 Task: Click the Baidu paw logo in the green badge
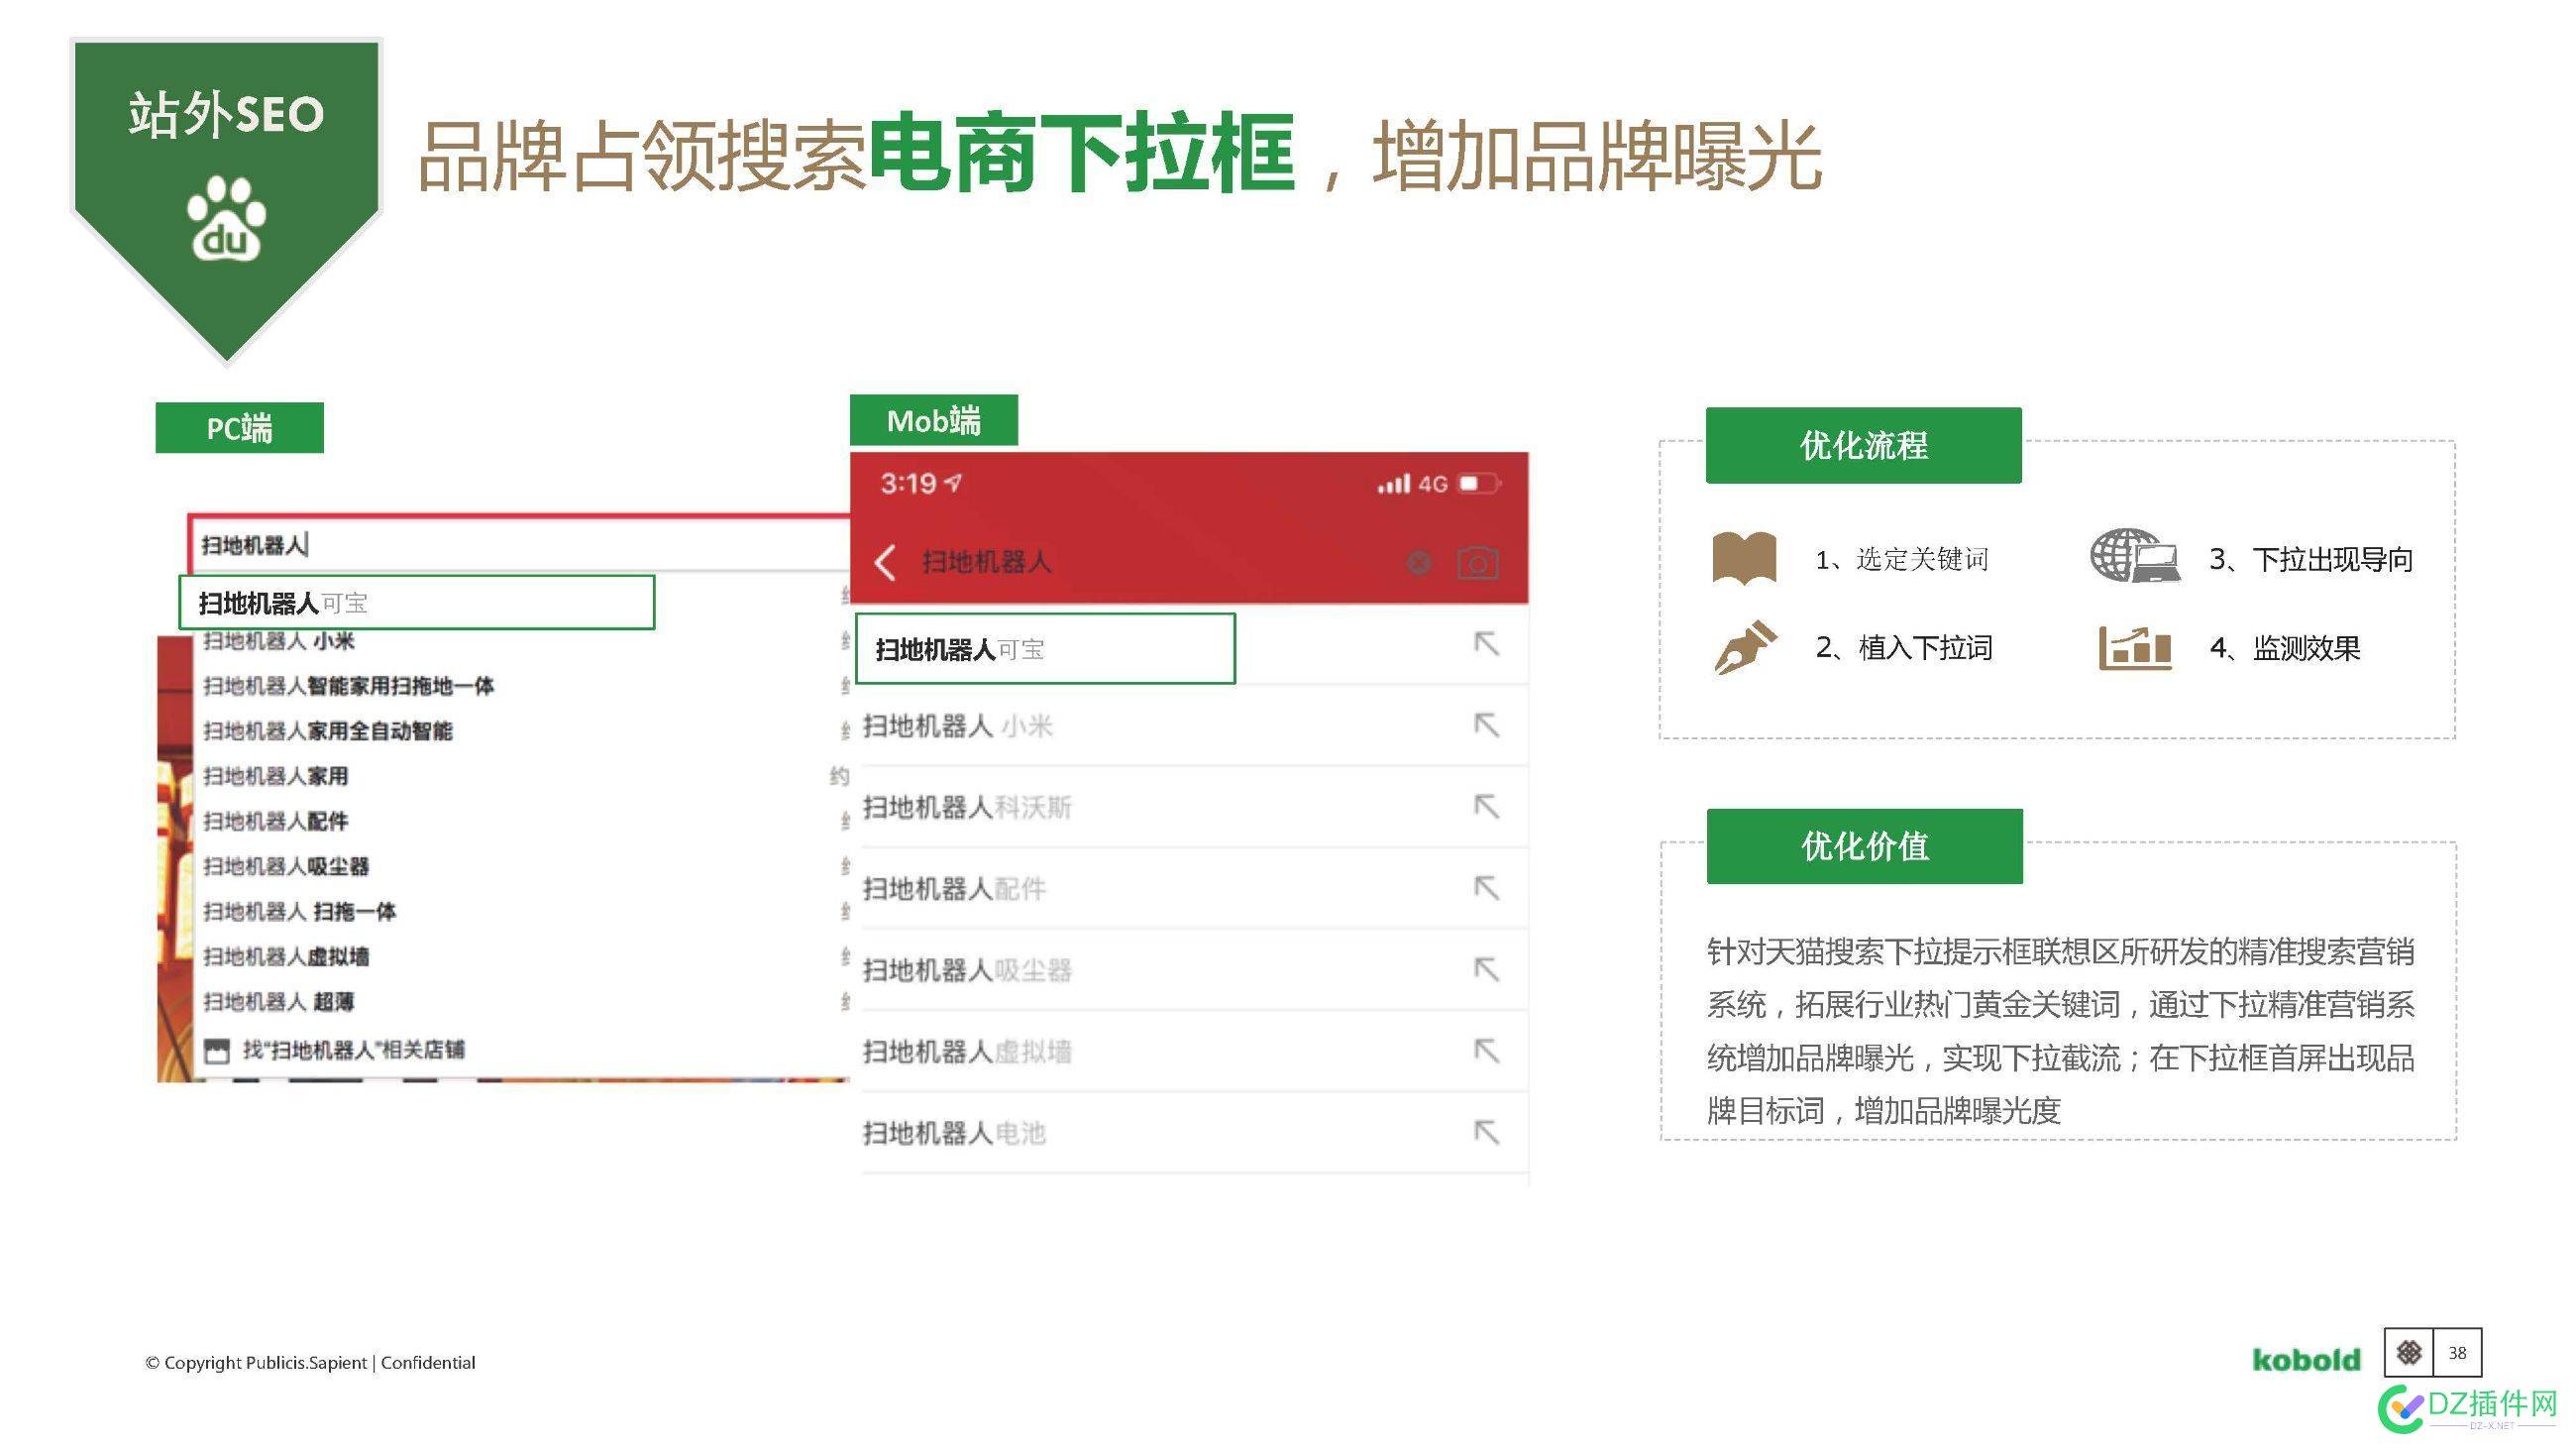pos(227,218)
